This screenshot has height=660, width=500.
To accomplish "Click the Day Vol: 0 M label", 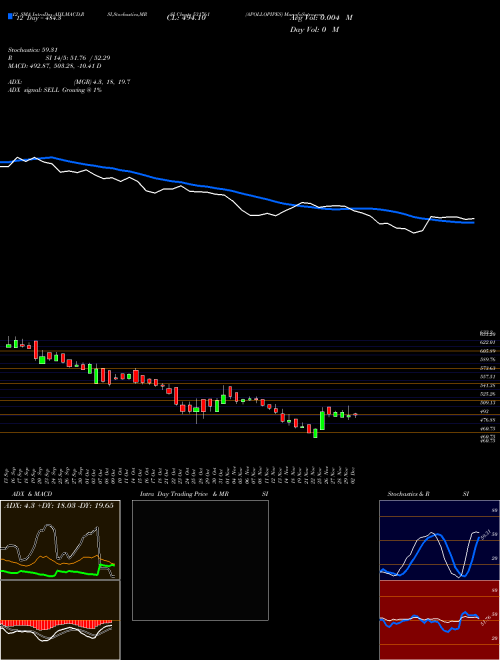I will pos(314,30).
